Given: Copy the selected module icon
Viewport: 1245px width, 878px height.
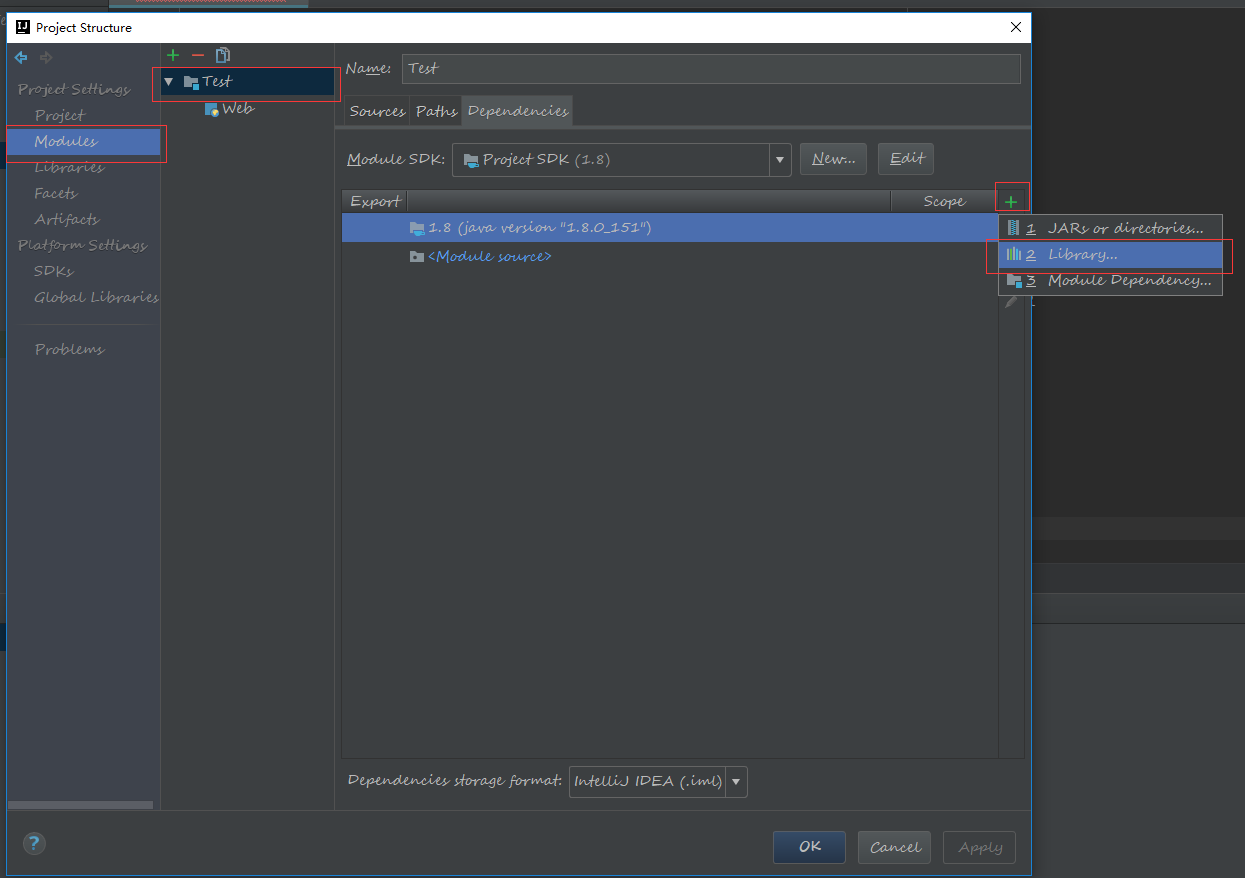Looking at the screenshot, I should pyautogui.click(x=223, y=55).
